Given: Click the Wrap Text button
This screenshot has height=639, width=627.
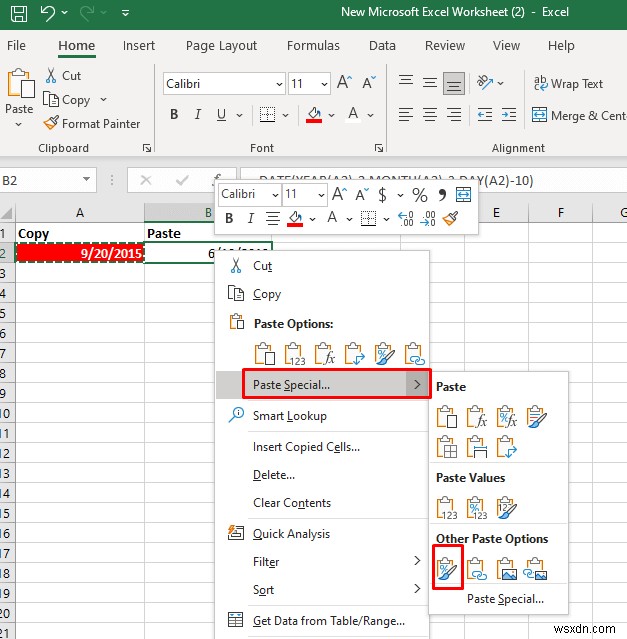Looking at the screenshot, I should point(568,84).
